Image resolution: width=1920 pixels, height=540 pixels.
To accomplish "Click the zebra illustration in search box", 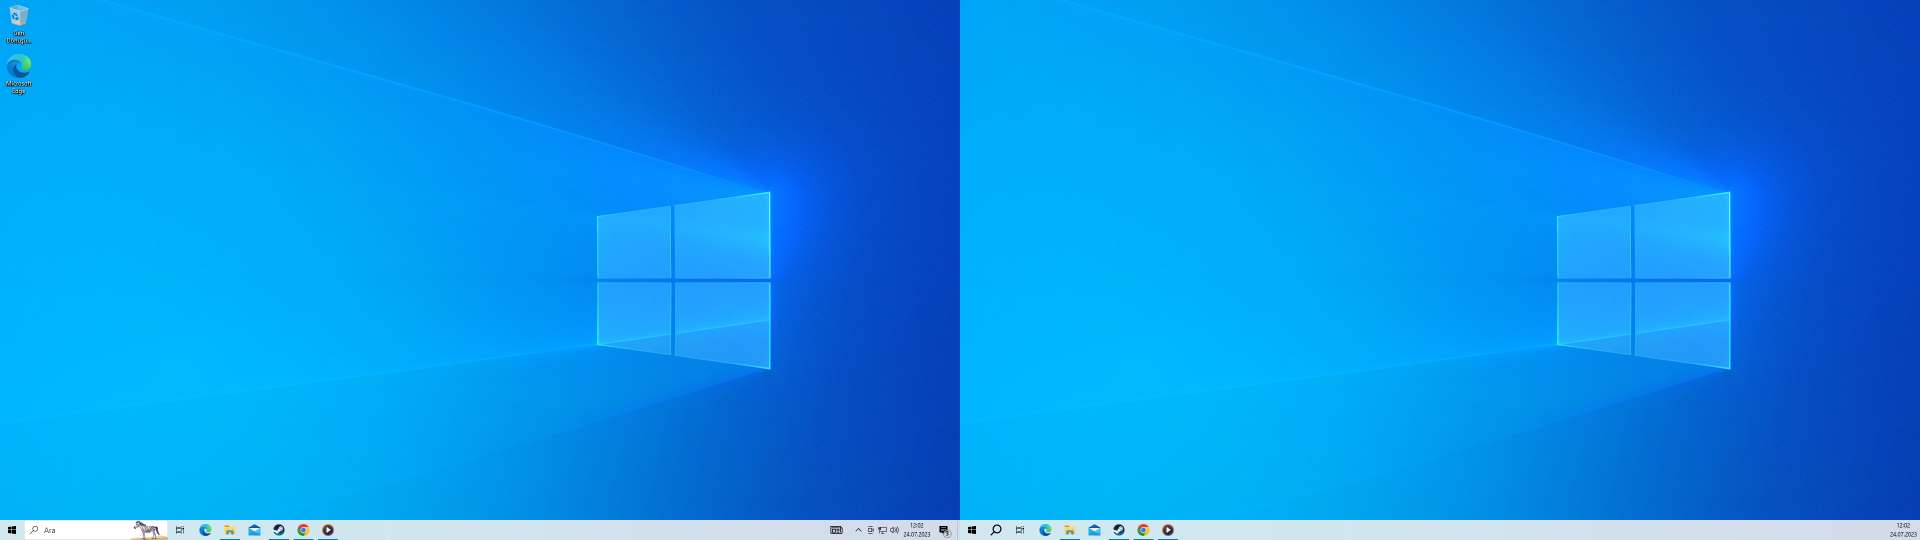I will point(149,530).
